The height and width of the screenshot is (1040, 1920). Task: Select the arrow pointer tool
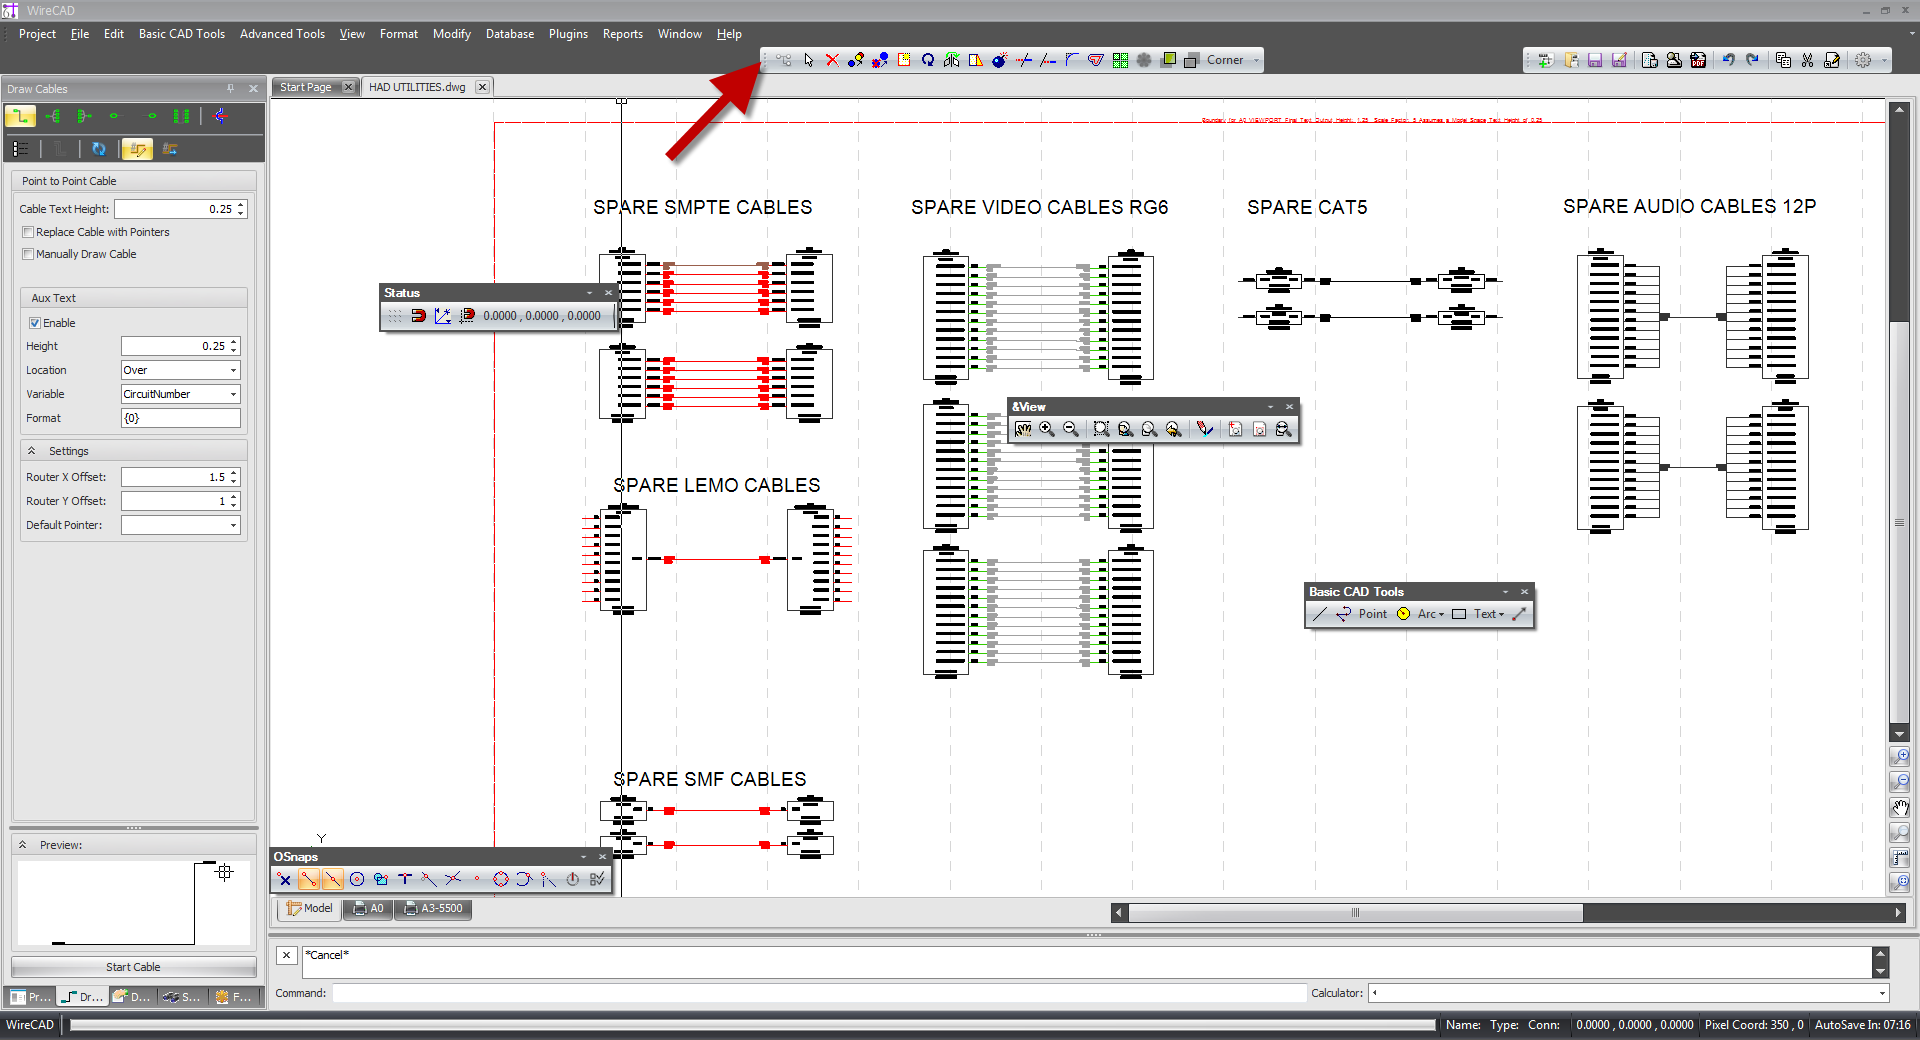[x=808, y=60]
